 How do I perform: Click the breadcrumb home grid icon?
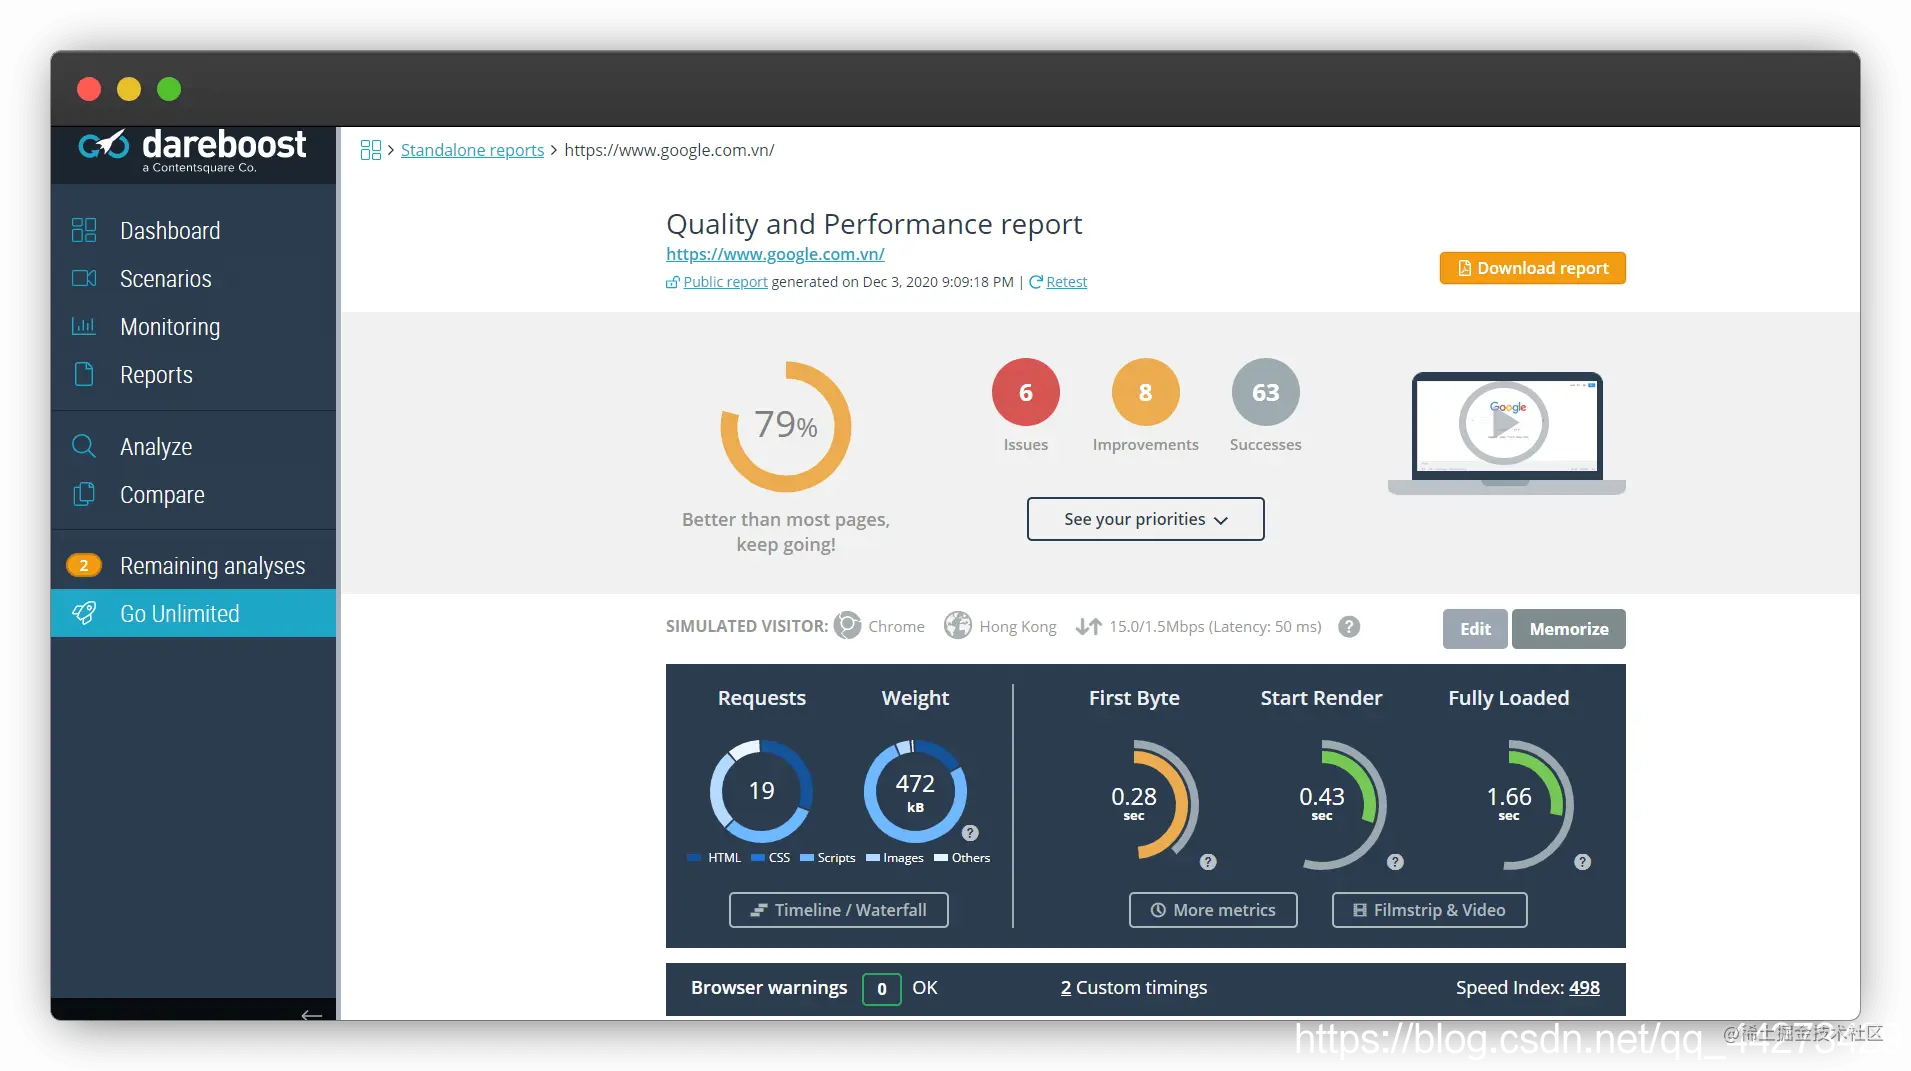371,150
